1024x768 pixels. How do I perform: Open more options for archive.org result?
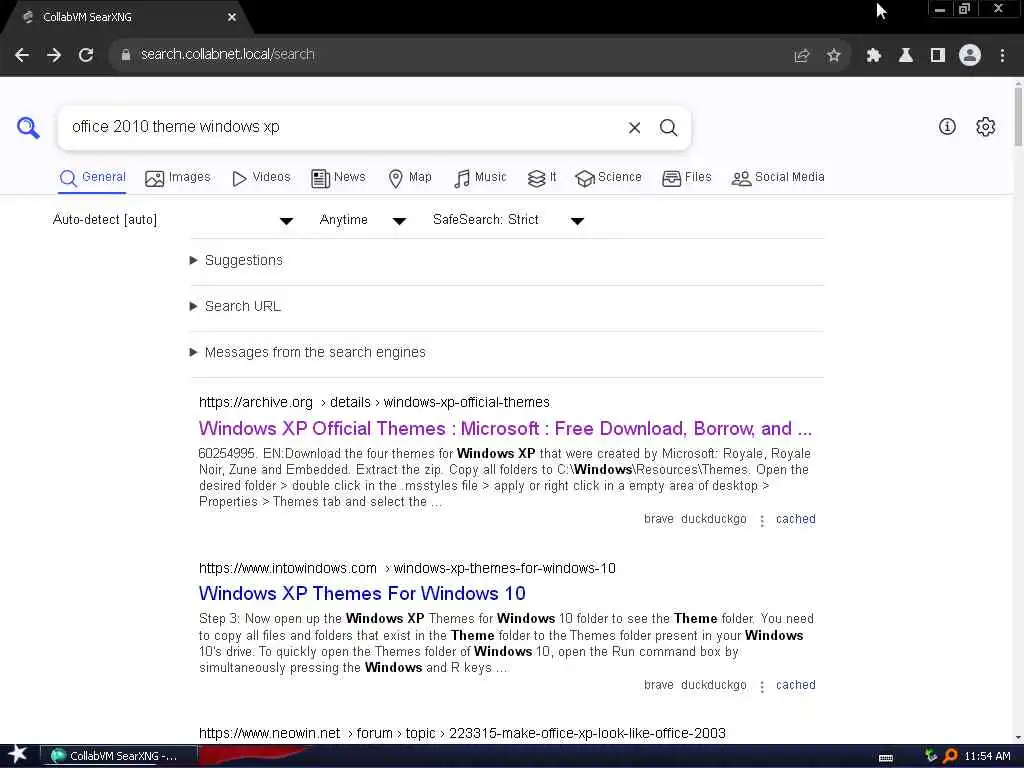pyautogui.click(x=761, y=520)
